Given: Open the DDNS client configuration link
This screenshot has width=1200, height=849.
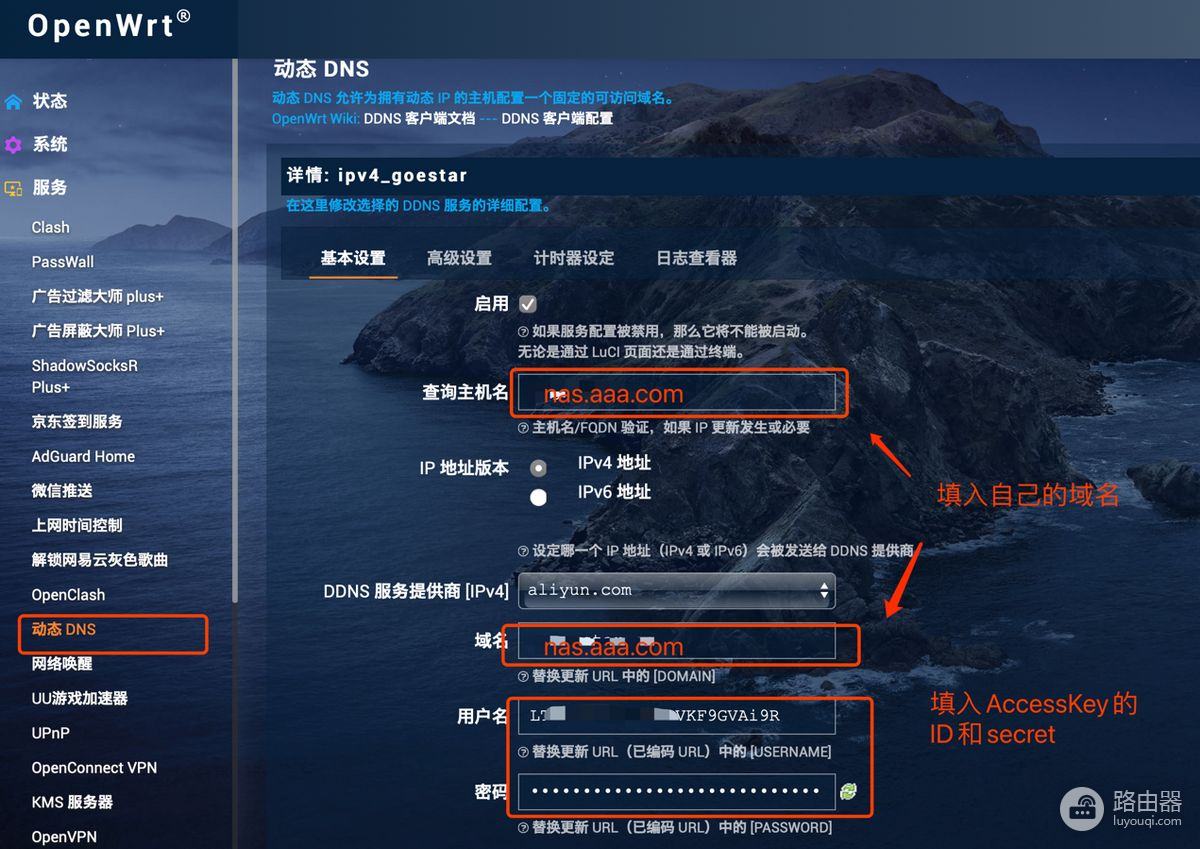Looking at the screenshot, I should [557, 118].
